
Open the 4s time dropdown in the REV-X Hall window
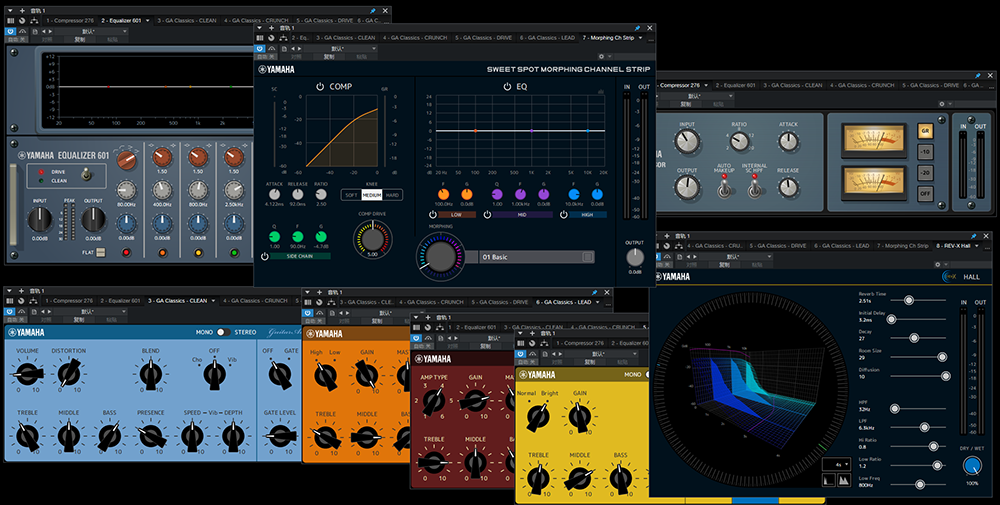point(837,464)
